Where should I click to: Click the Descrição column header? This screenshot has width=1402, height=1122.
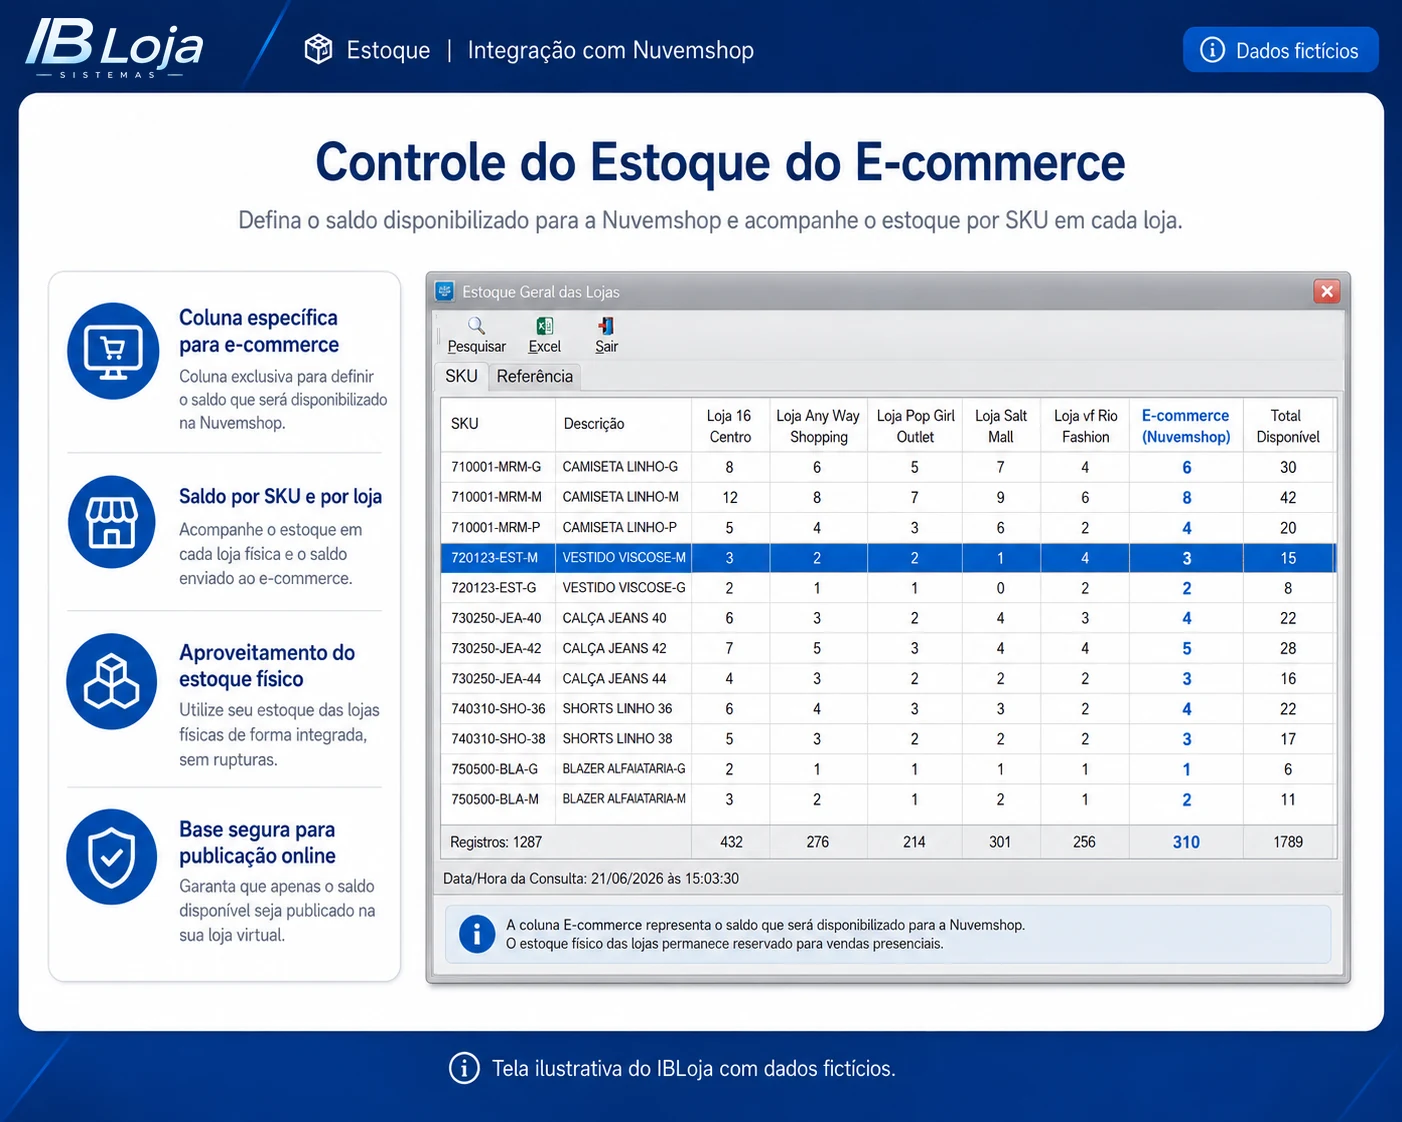coord(623,424)
